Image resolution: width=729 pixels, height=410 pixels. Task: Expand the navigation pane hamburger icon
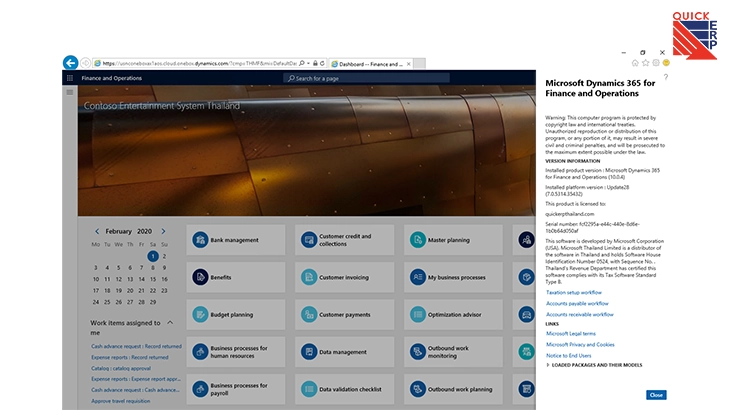click(x=70, y=93)
